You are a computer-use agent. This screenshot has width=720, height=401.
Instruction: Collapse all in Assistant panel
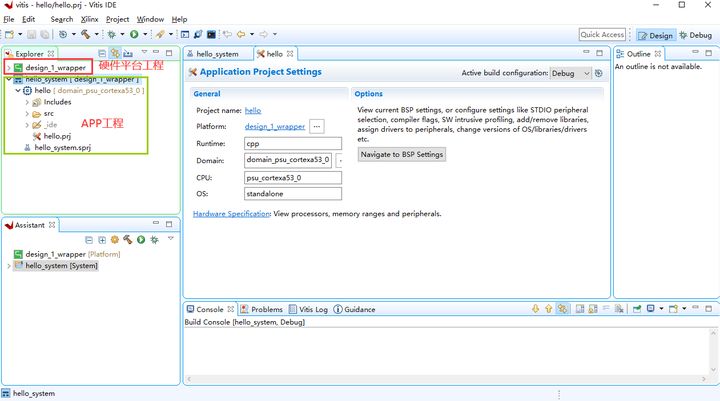tap(89, 240)
